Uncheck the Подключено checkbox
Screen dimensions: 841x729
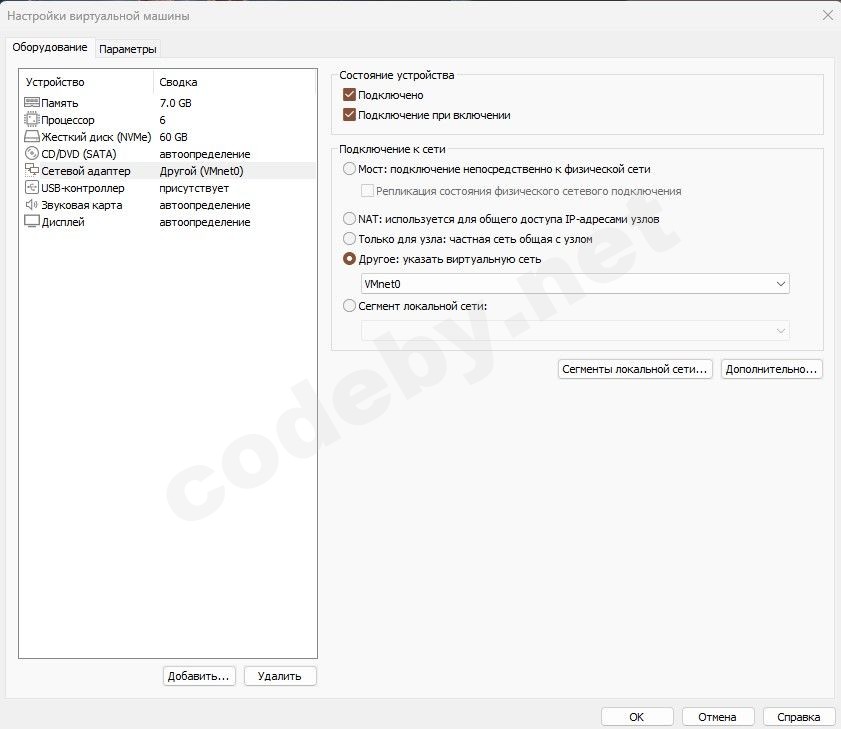coord(349,95)
